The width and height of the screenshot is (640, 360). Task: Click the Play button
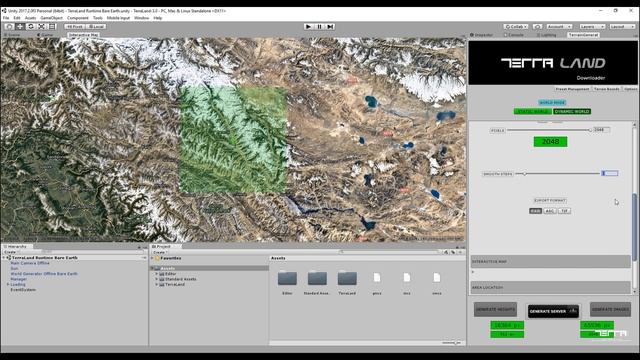coord(309,27)
